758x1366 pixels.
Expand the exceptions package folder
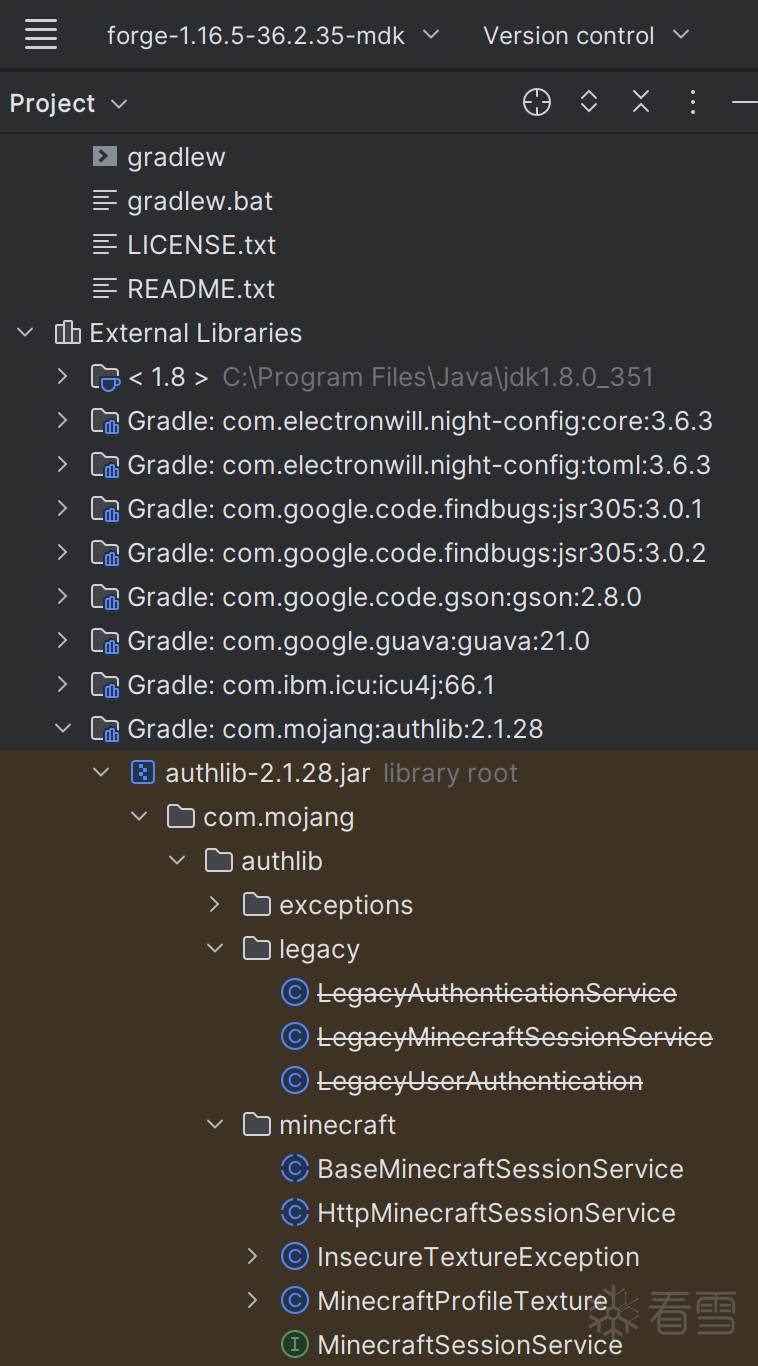(x=215, y=905)
